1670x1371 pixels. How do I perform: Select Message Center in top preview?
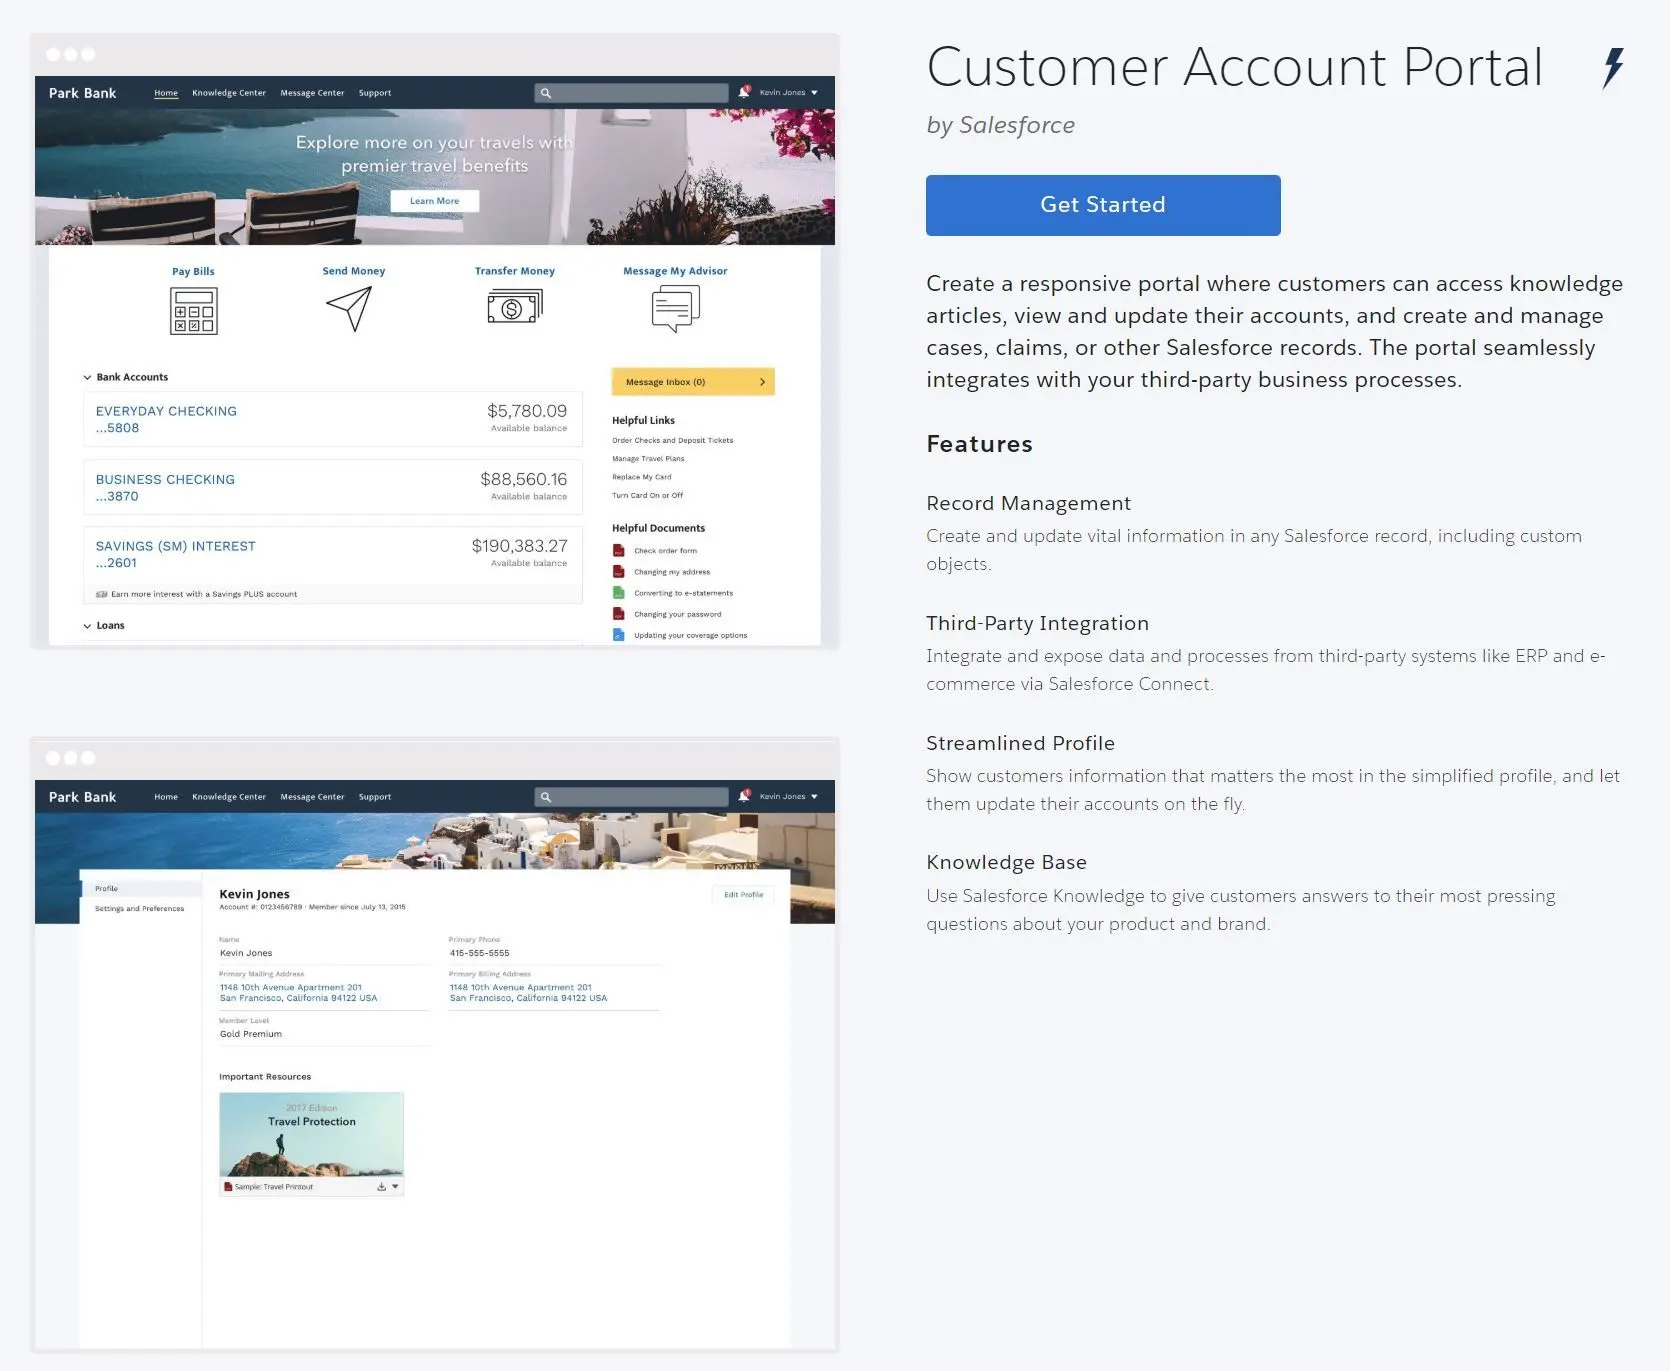312,93
